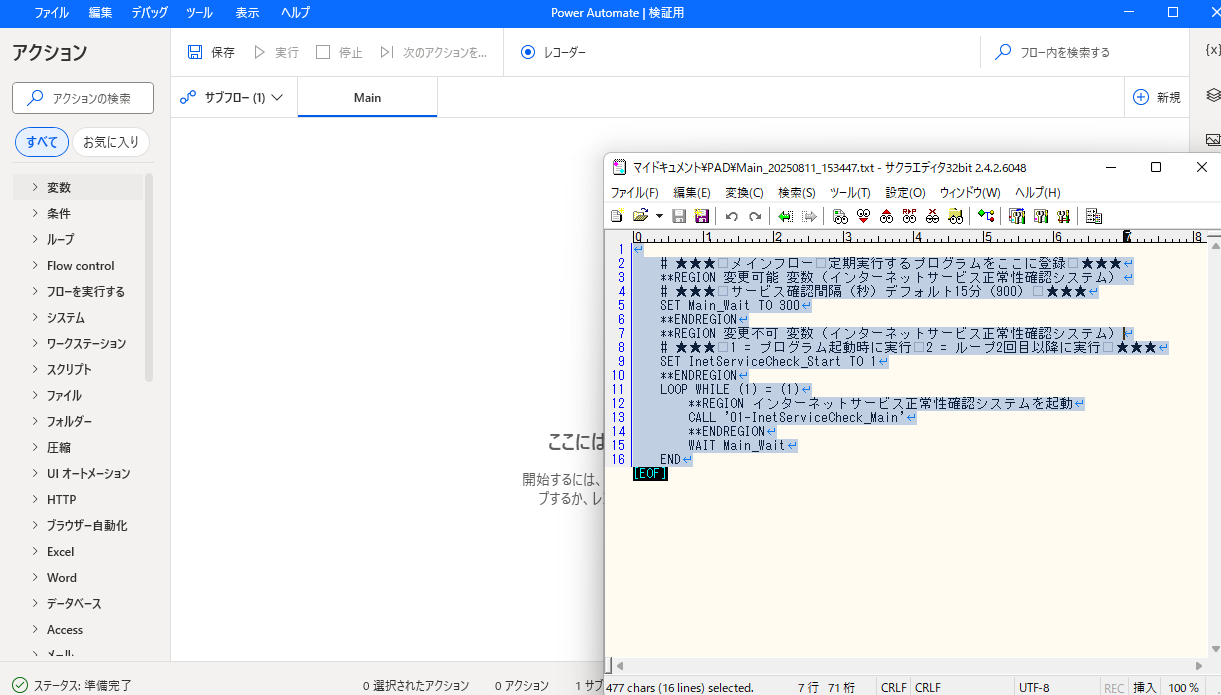The height and width of the screenshot is (695, 1221).
Task: Click the ブラウザー自動化 action group label
Action: (87, 525)
